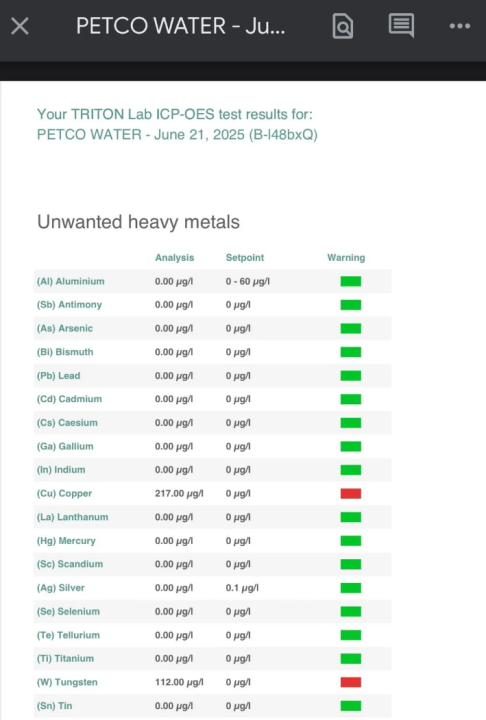Select the (Sn) Tin element entry
The image size is (486, 720).
[x=54, y=706]
